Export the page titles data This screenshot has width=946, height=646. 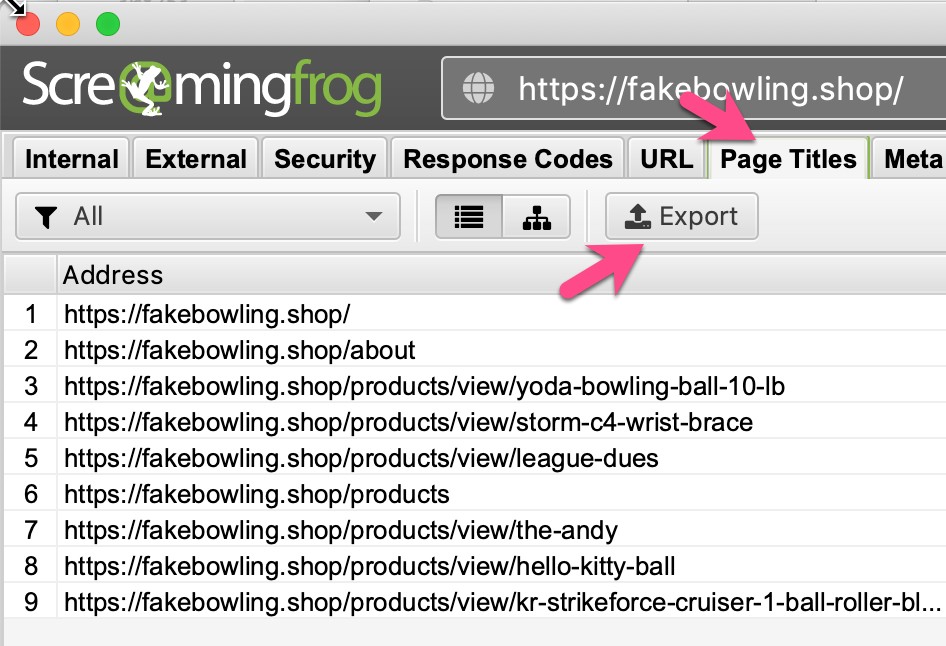point(681,217)
